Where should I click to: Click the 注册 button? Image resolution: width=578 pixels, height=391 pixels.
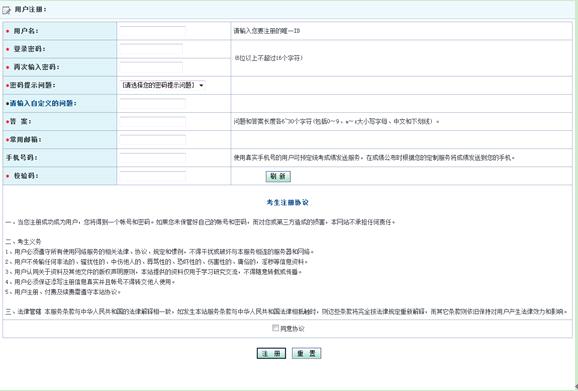(271, 353)
